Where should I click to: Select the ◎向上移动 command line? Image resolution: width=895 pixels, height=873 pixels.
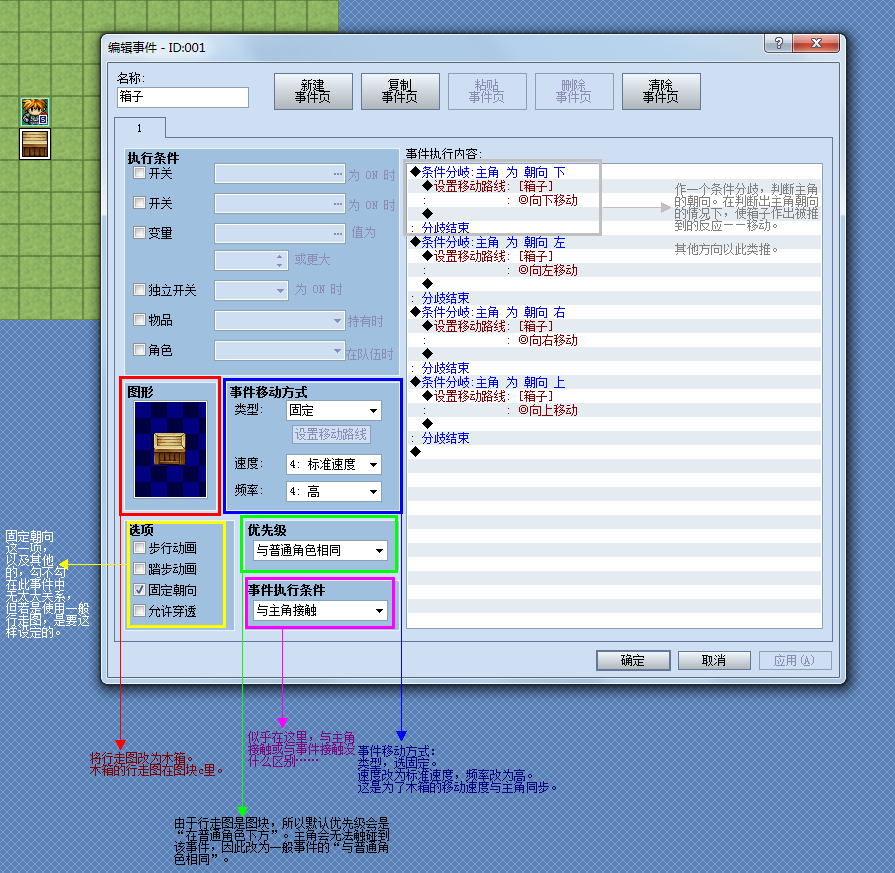(614, 410)
